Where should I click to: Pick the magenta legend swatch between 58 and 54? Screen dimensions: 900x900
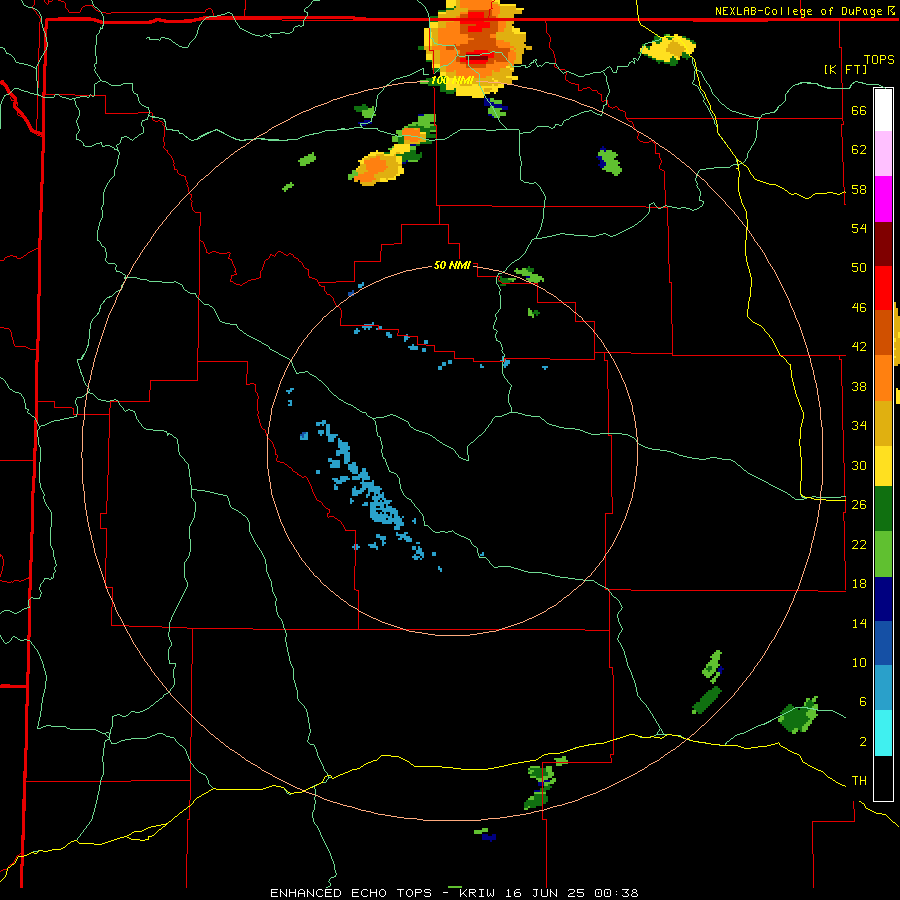(x=883, y=199)
